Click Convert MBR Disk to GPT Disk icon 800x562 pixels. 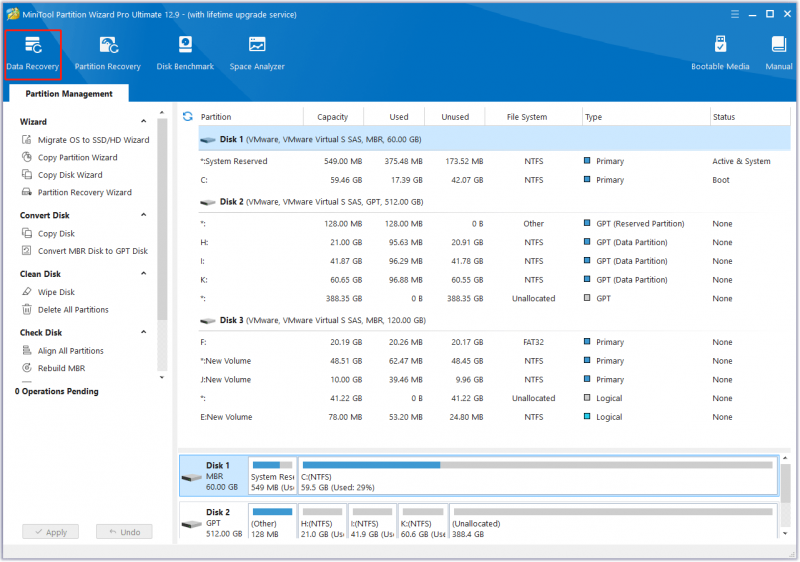tap(27, 250)
